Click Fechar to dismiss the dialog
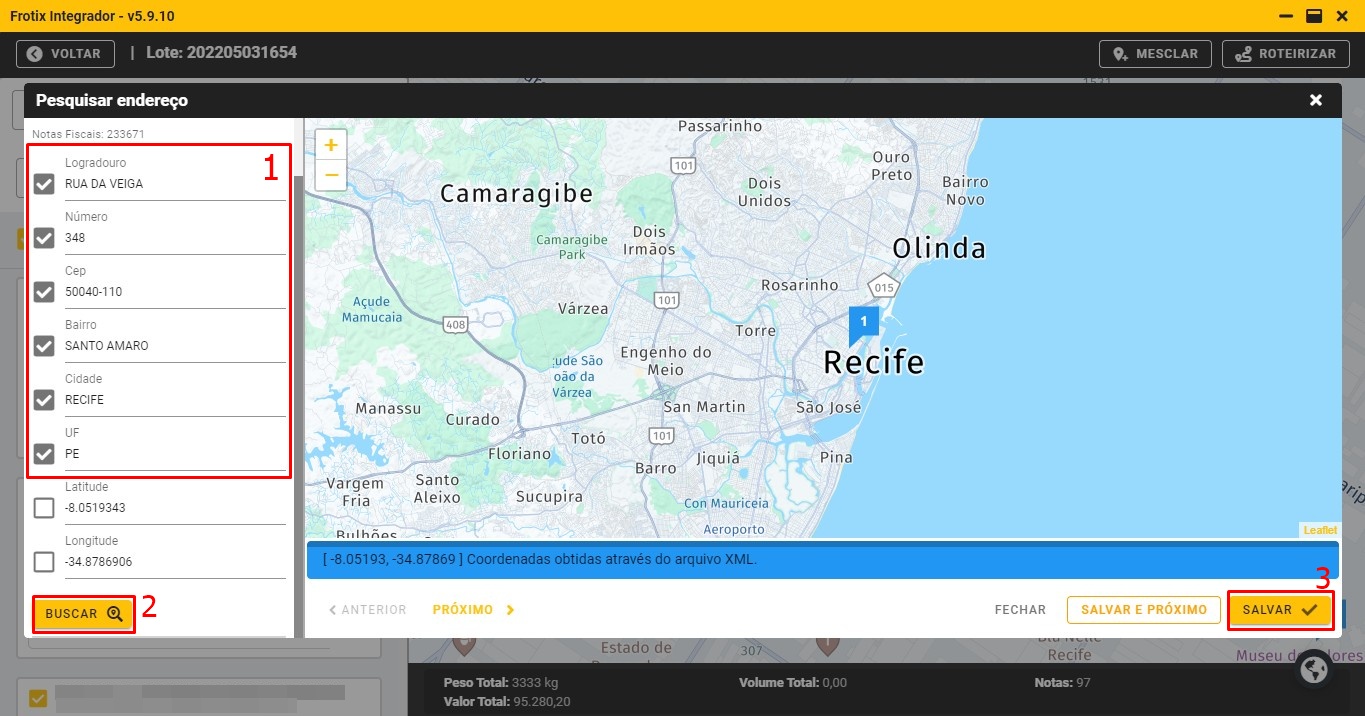Screen dimensions: 1365x716 1020,610
